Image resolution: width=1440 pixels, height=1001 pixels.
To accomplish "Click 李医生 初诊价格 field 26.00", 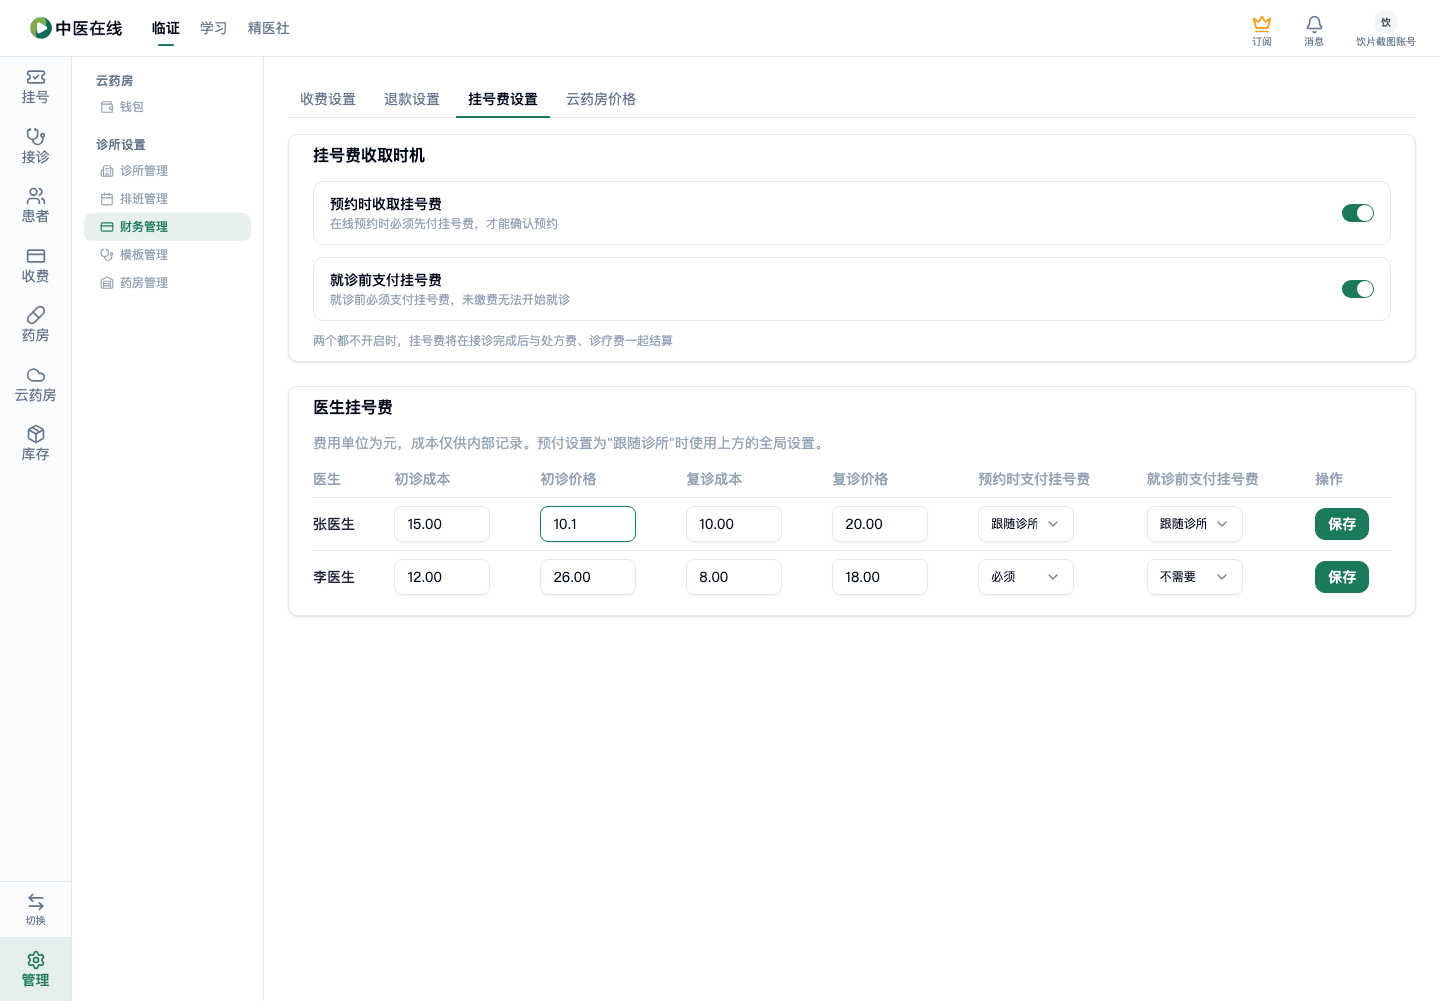I will pyautogui.click(x=588, y=577).
